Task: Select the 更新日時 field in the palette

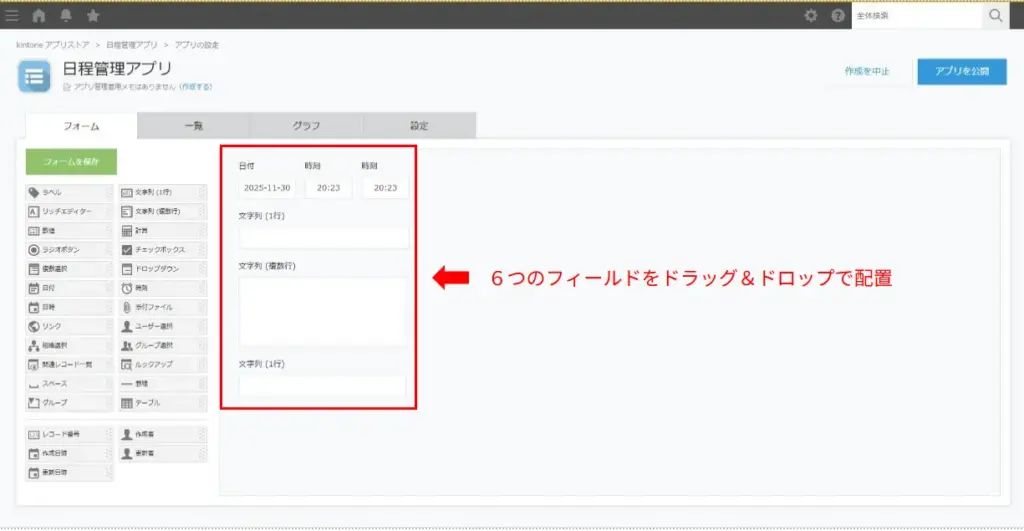Action: (69, 472)
